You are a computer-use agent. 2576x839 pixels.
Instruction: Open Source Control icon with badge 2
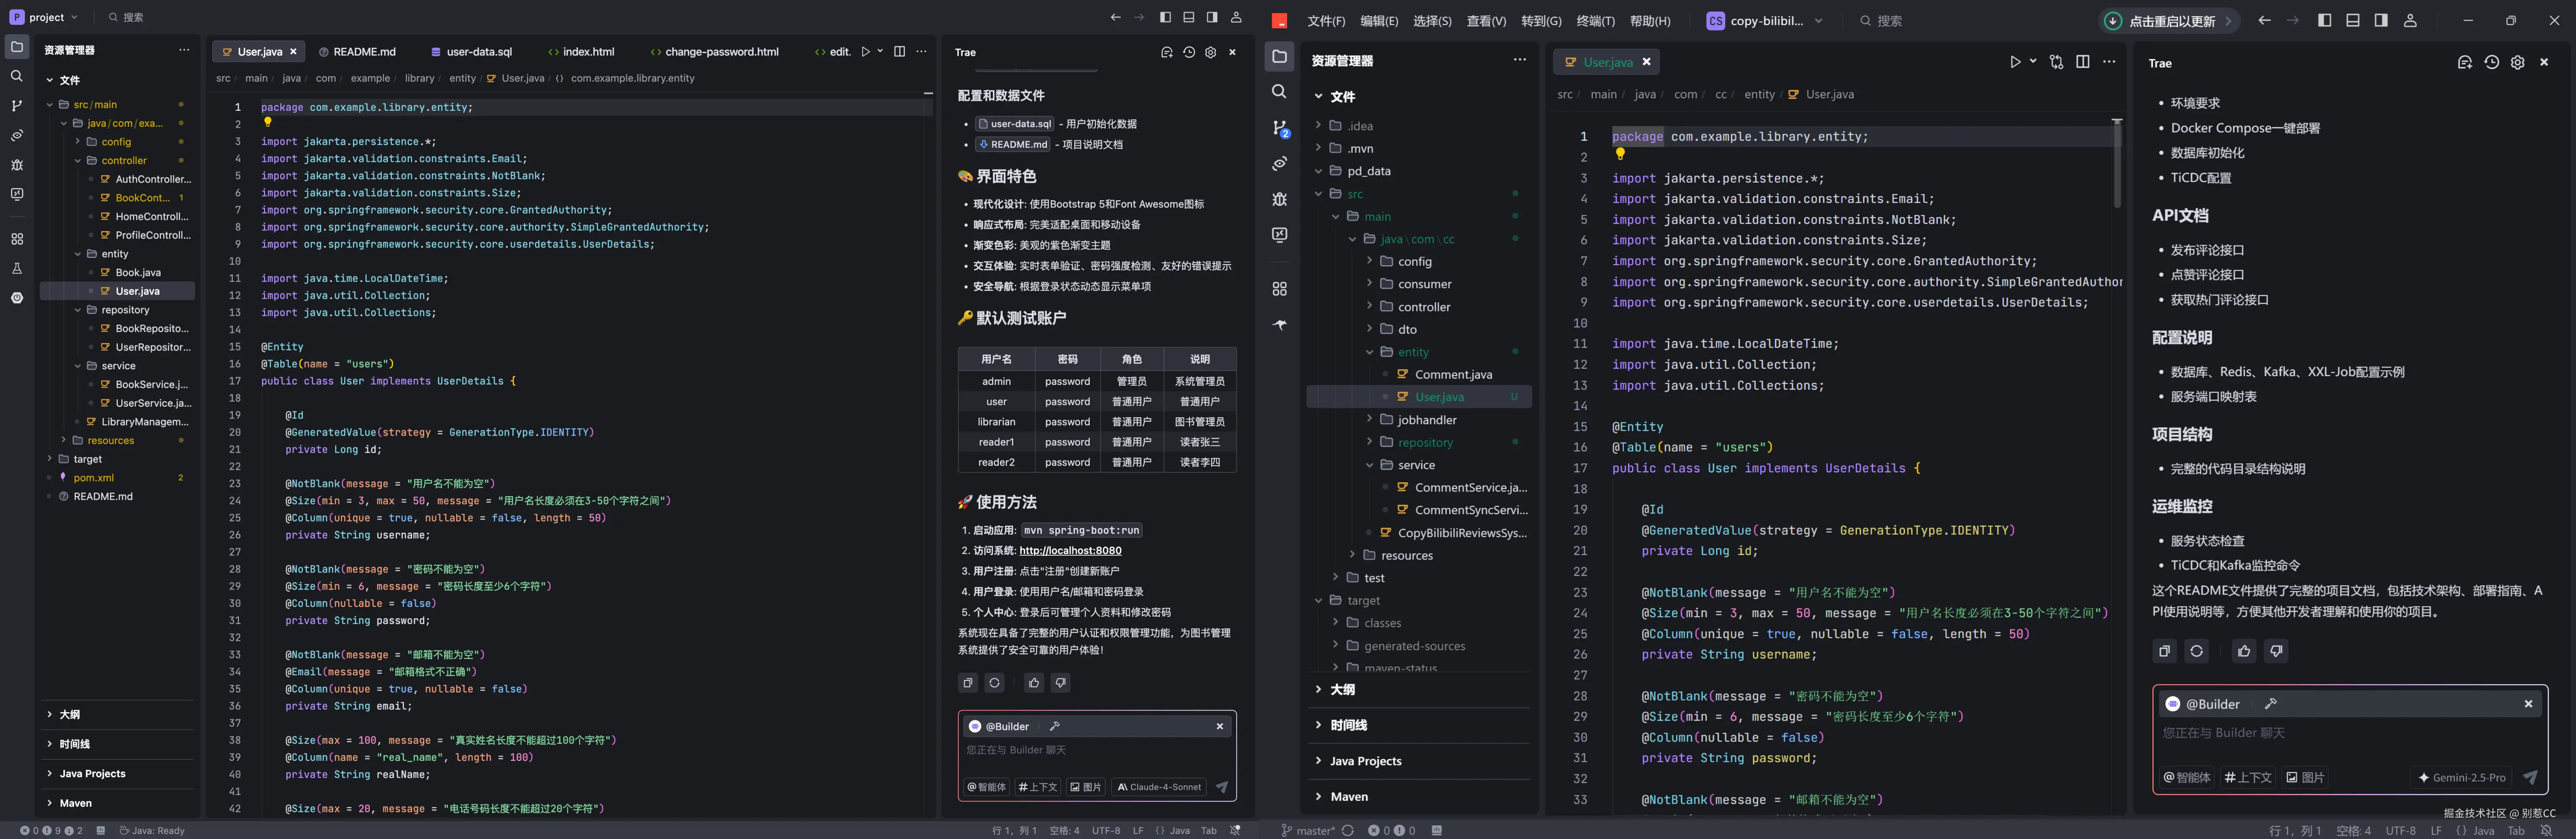coord(1280,127)
